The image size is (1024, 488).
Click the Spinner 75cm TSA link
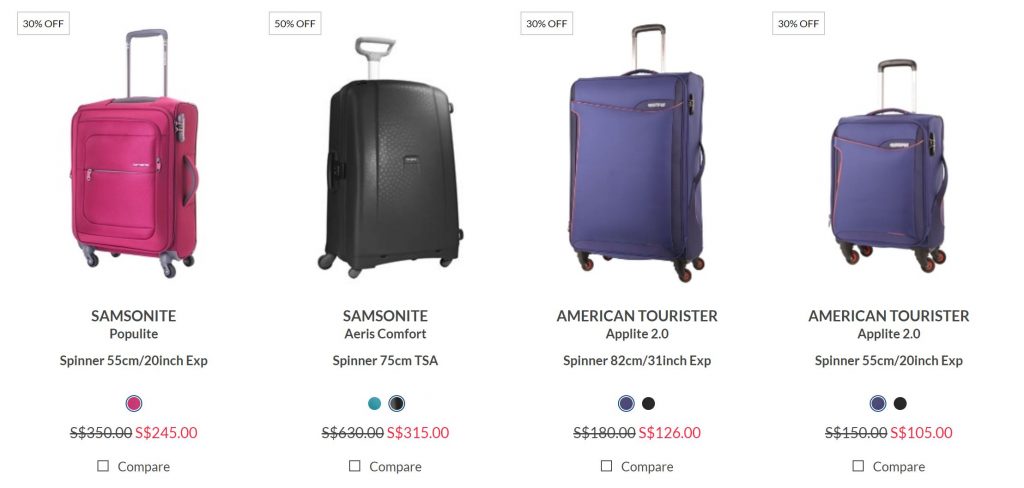(385, 361)
